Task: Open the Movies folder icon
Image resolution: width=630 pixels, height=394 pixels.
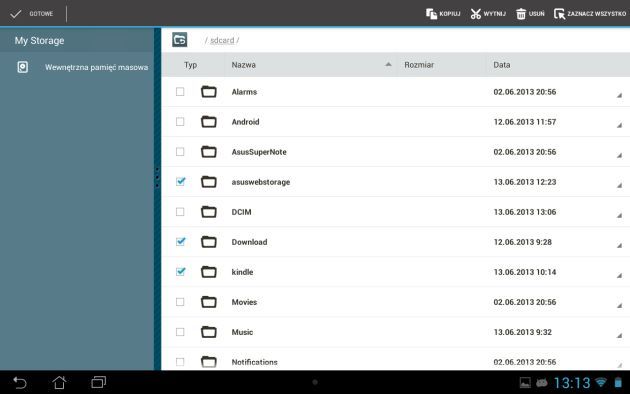Action: 209,302
